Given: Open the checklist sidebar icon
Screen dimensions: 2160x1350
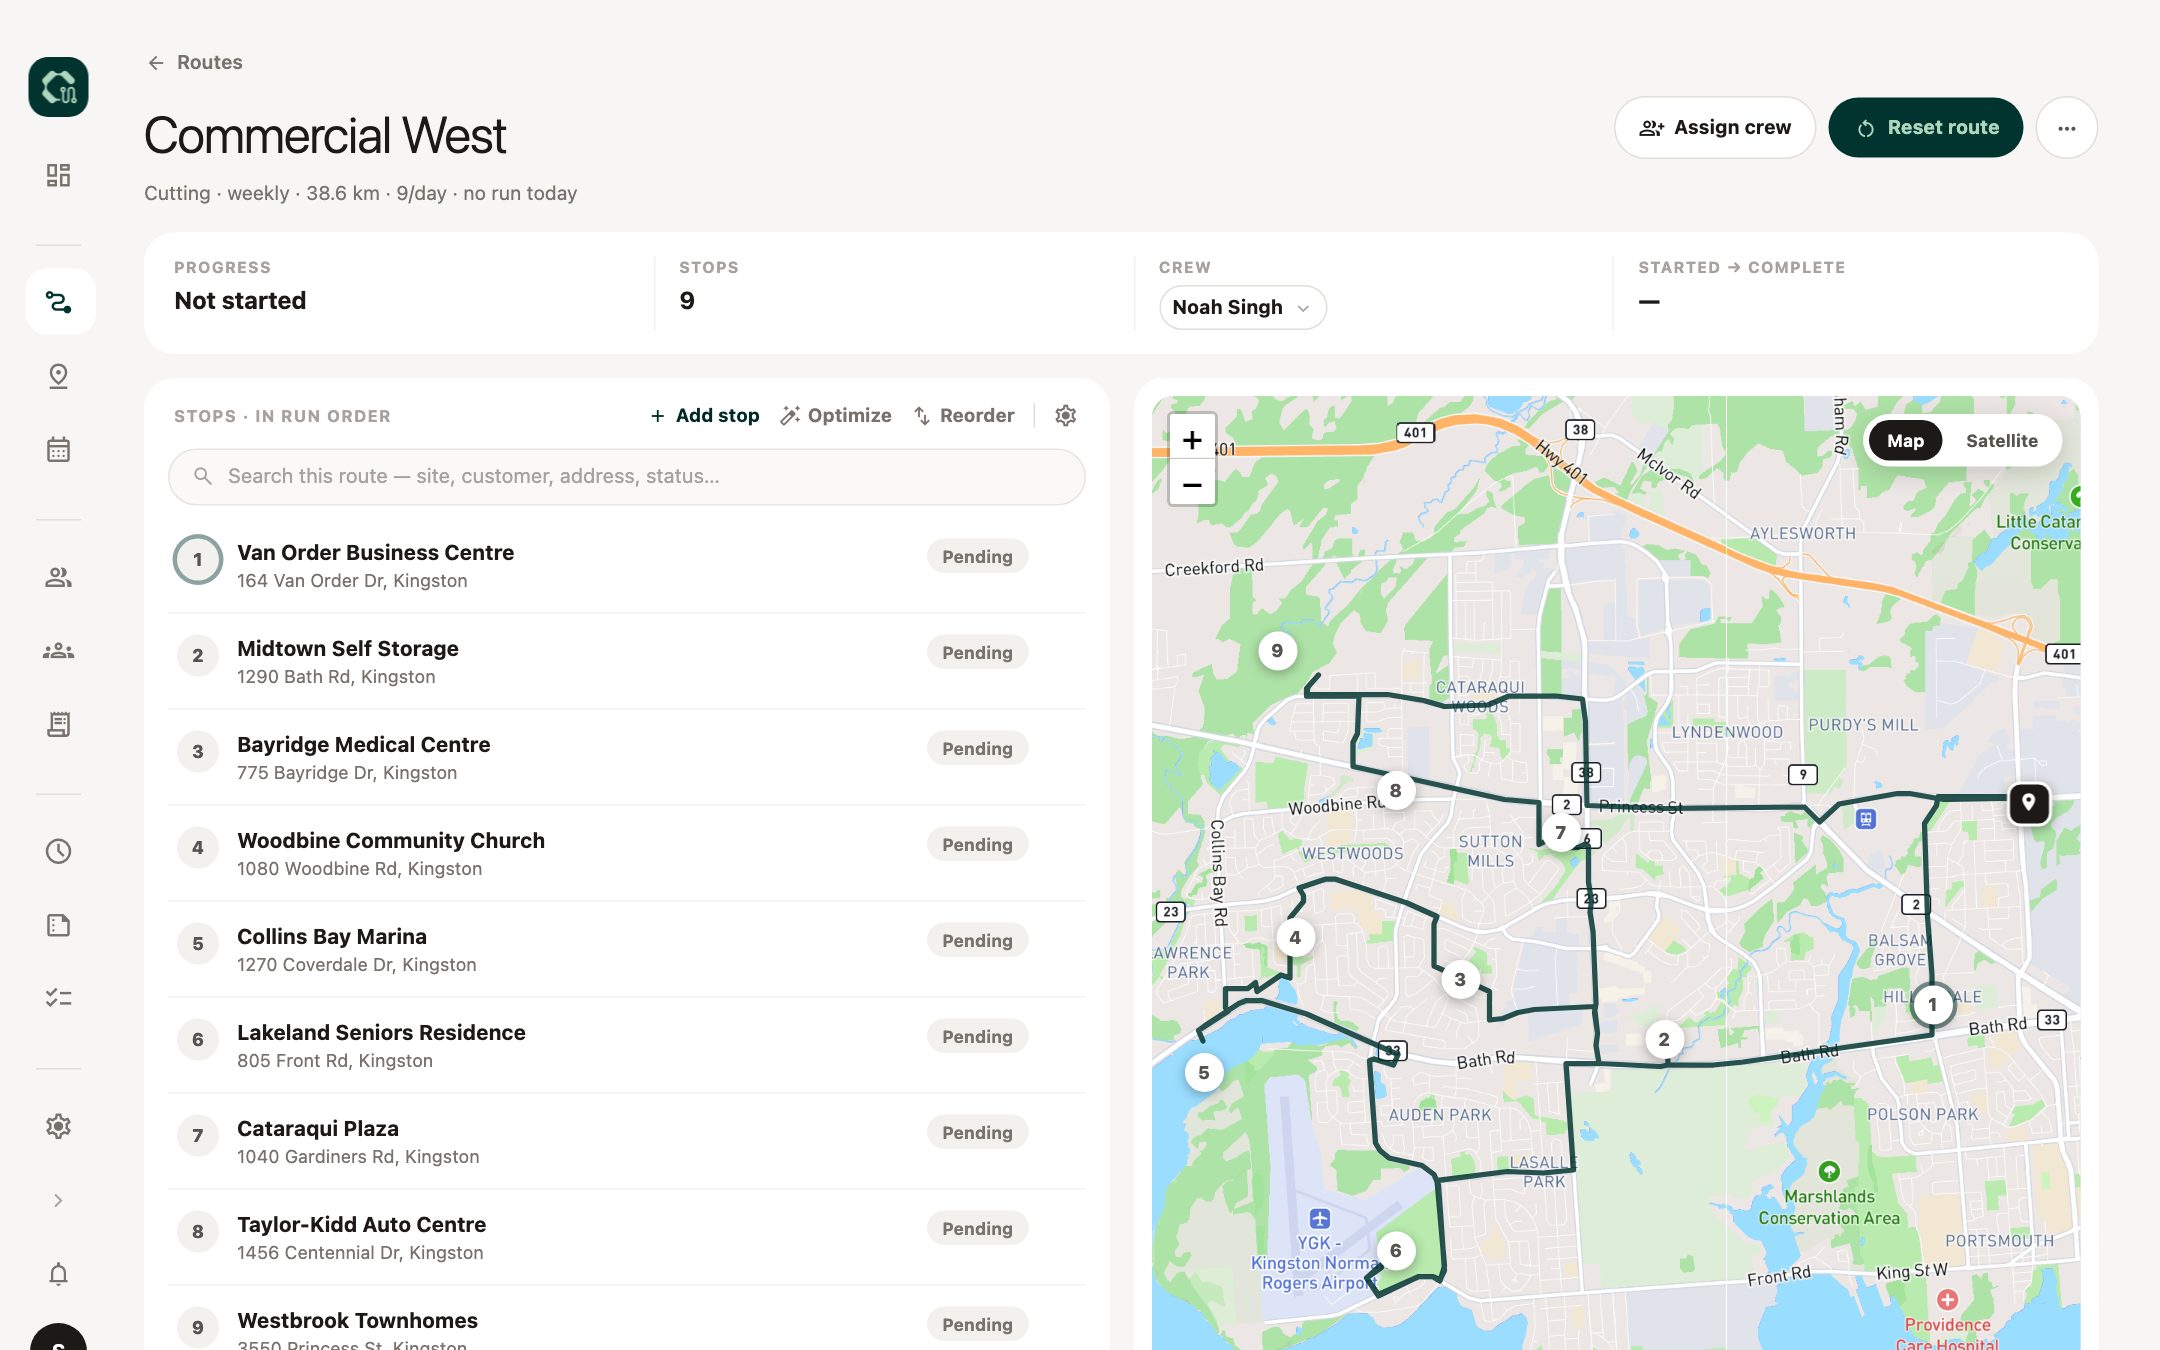Looking at the screenshot, I should (58, 998).
